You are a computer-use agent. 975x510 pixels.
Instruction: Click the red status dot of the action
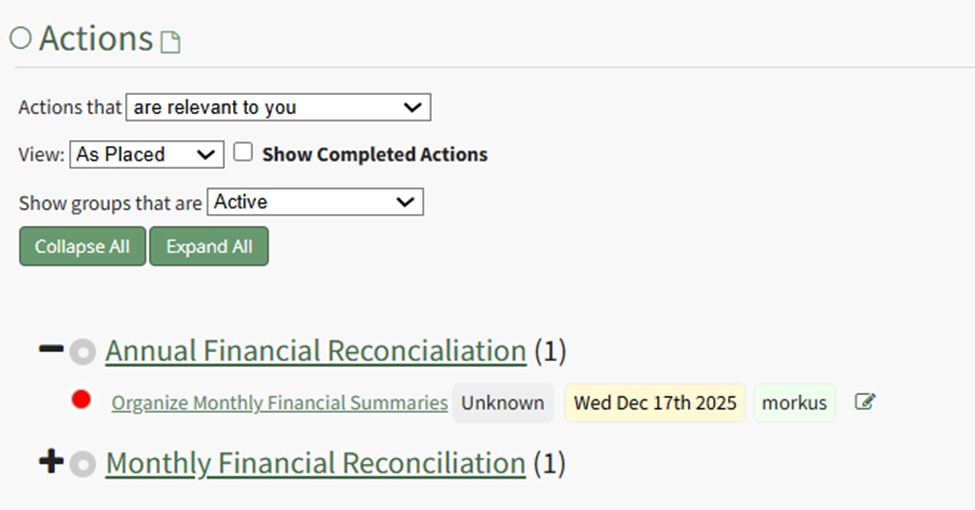82,400
